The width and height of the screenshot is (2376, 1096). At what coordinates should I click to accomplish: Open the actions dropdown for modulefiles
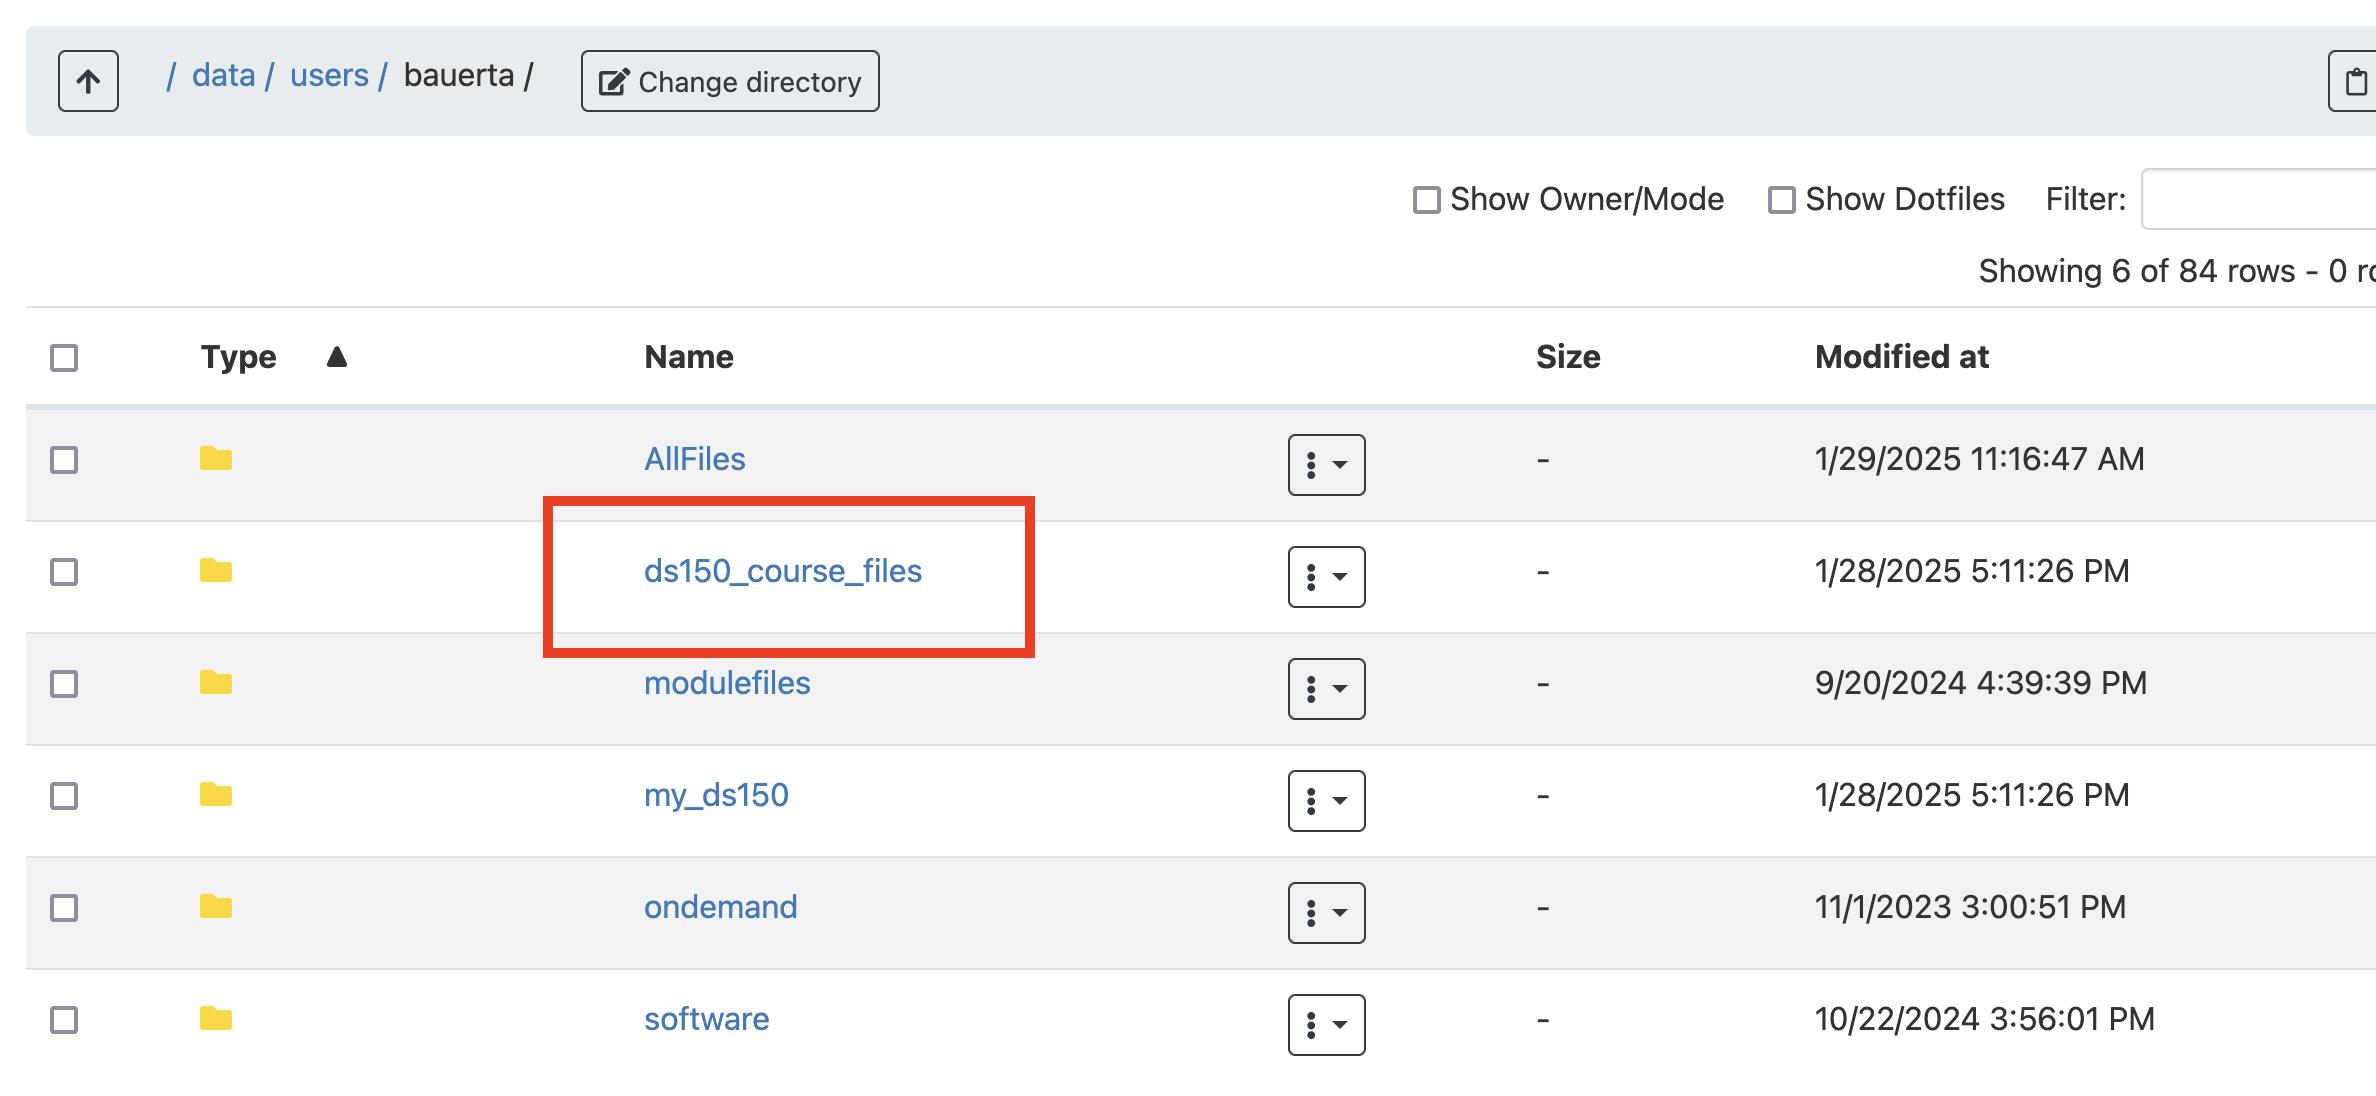click(x=1326, y=689)
